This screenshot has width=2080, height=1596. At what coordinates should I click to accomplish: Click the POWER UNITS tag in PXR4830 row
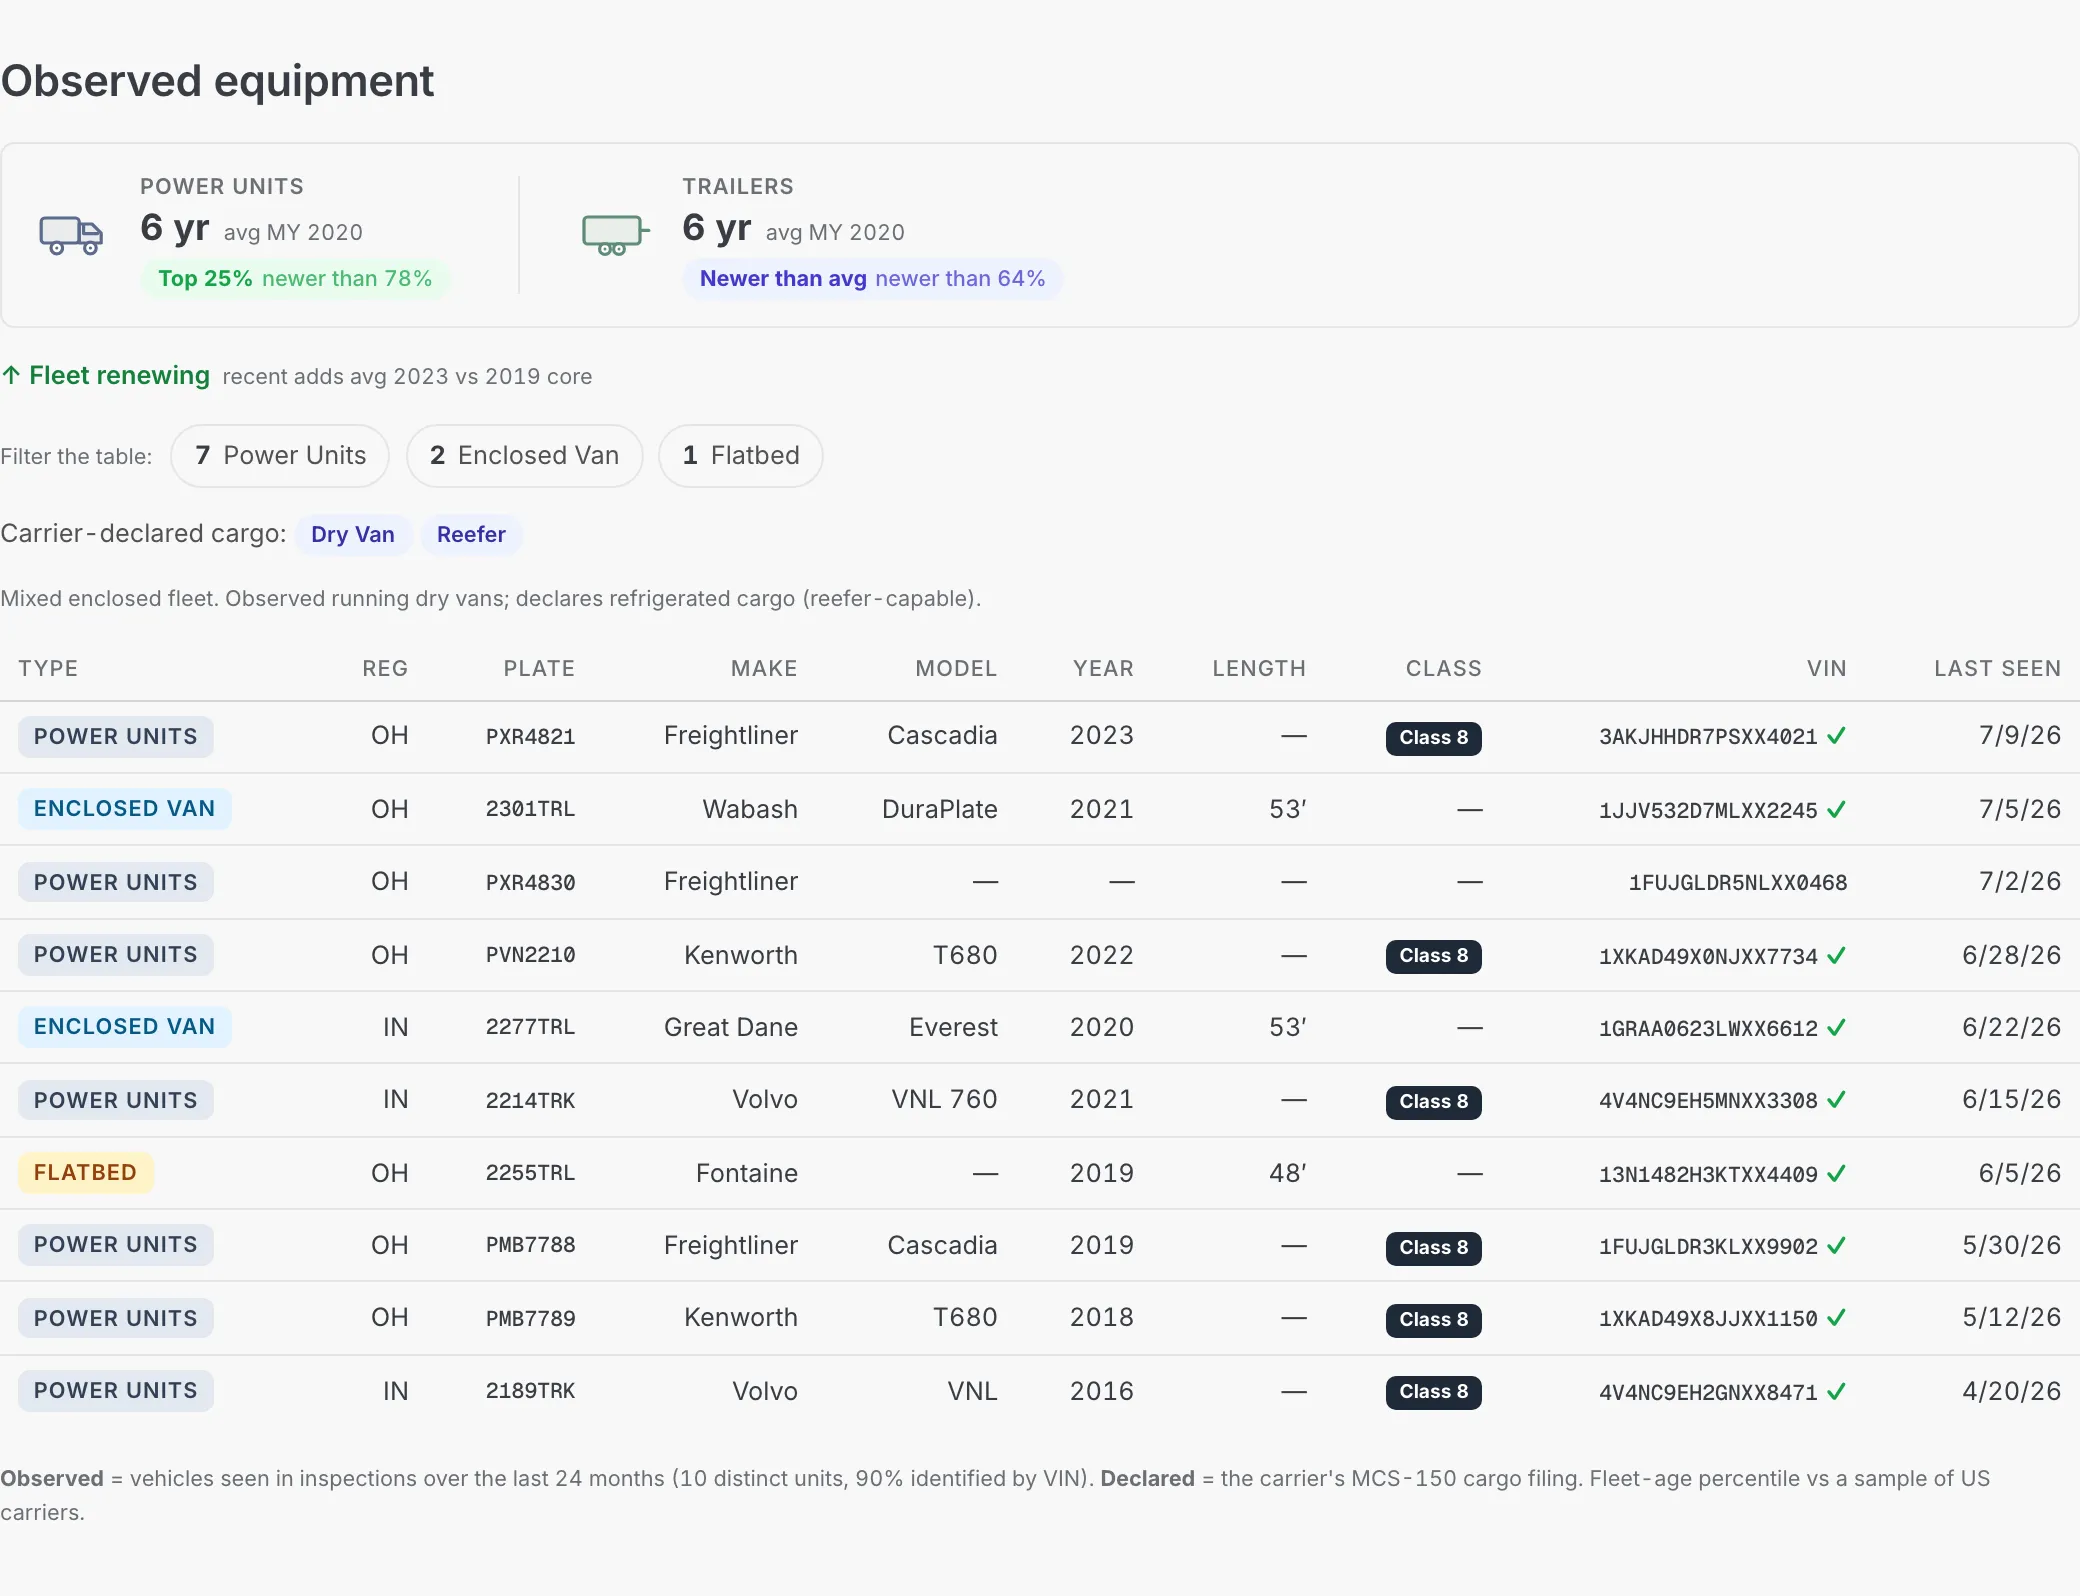point(116,883)
